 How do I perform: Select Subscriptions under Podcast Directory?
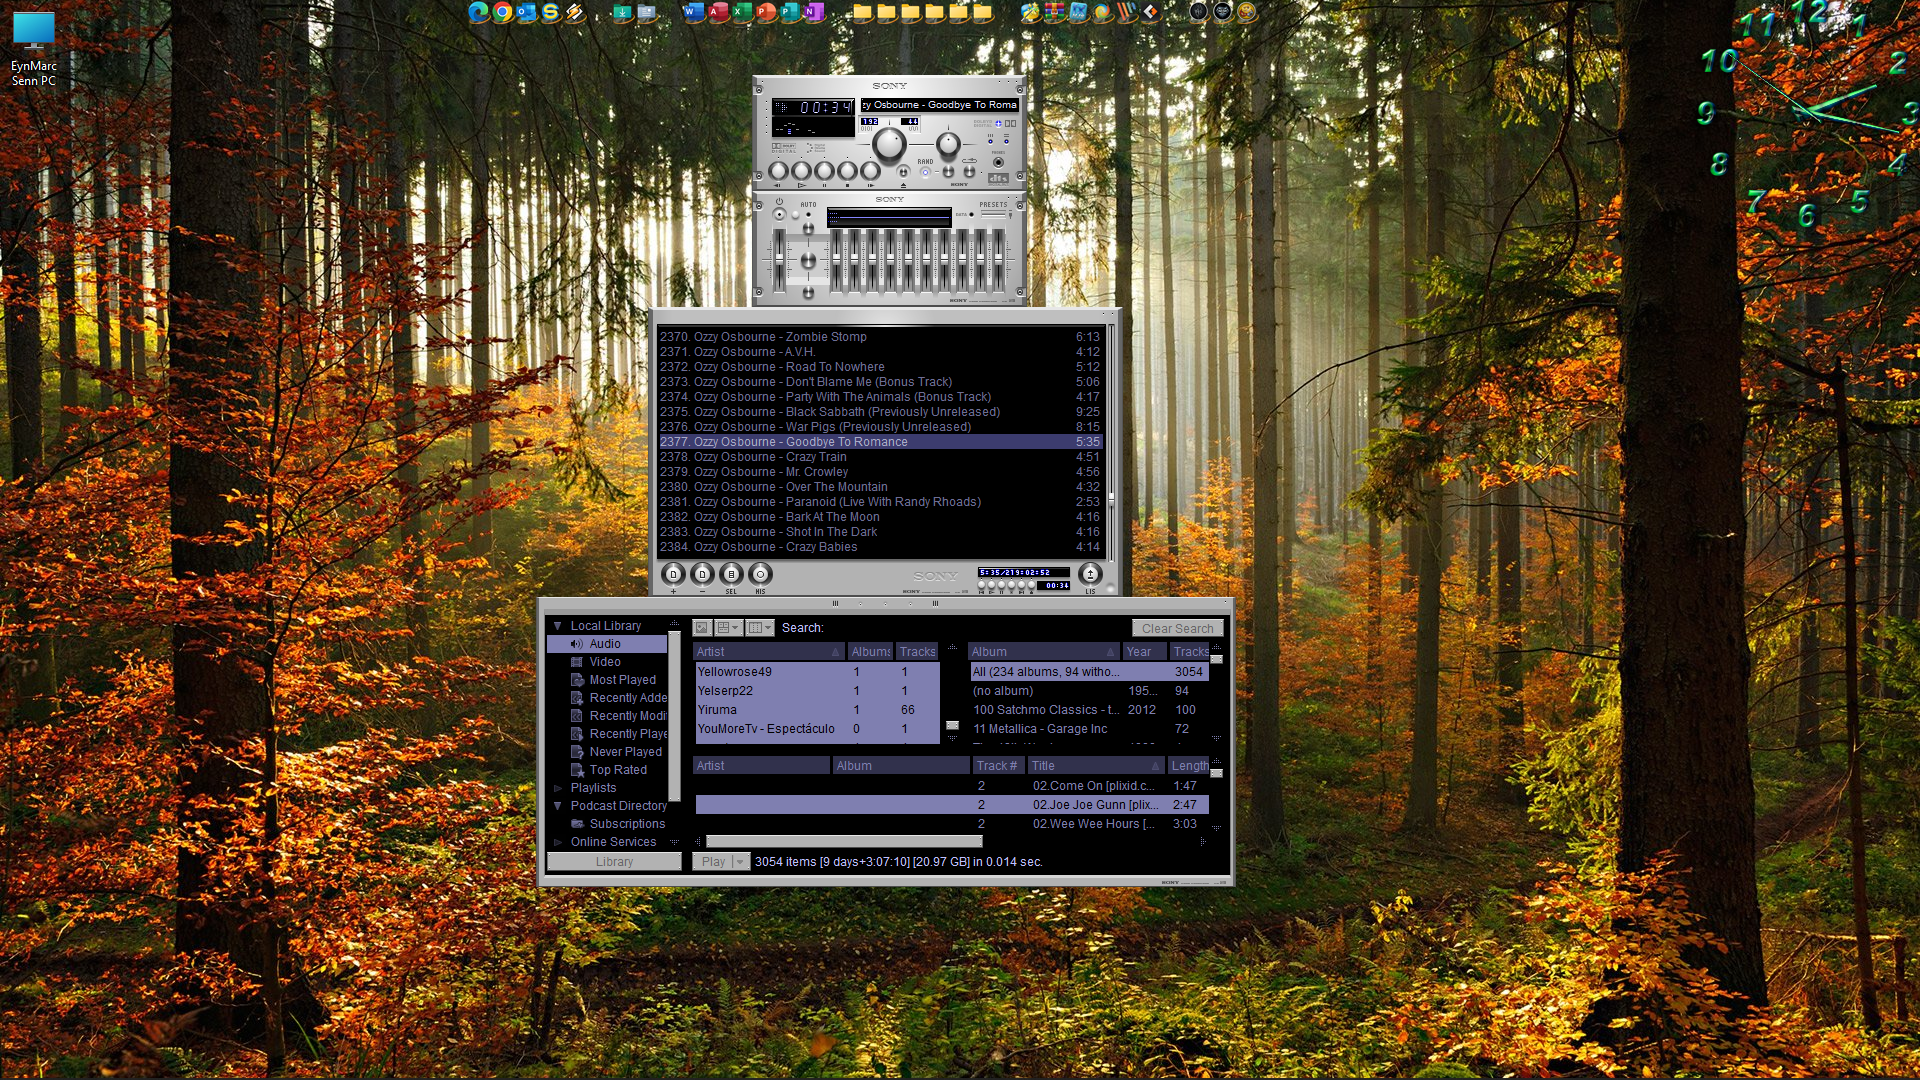click(x=626, y=824)
